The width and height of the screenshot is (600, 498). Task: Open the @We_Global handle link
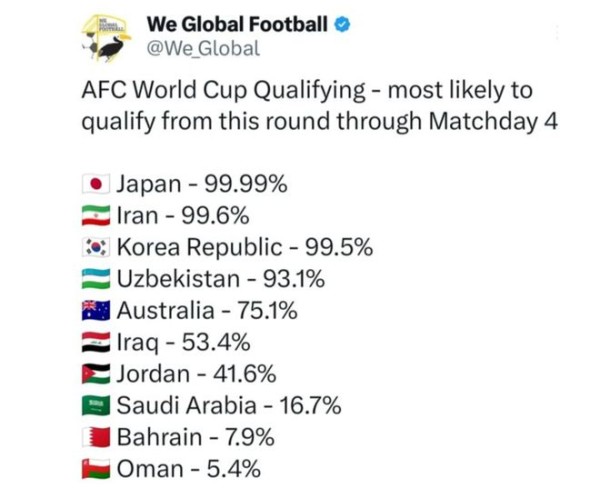(x=203, y=48)
